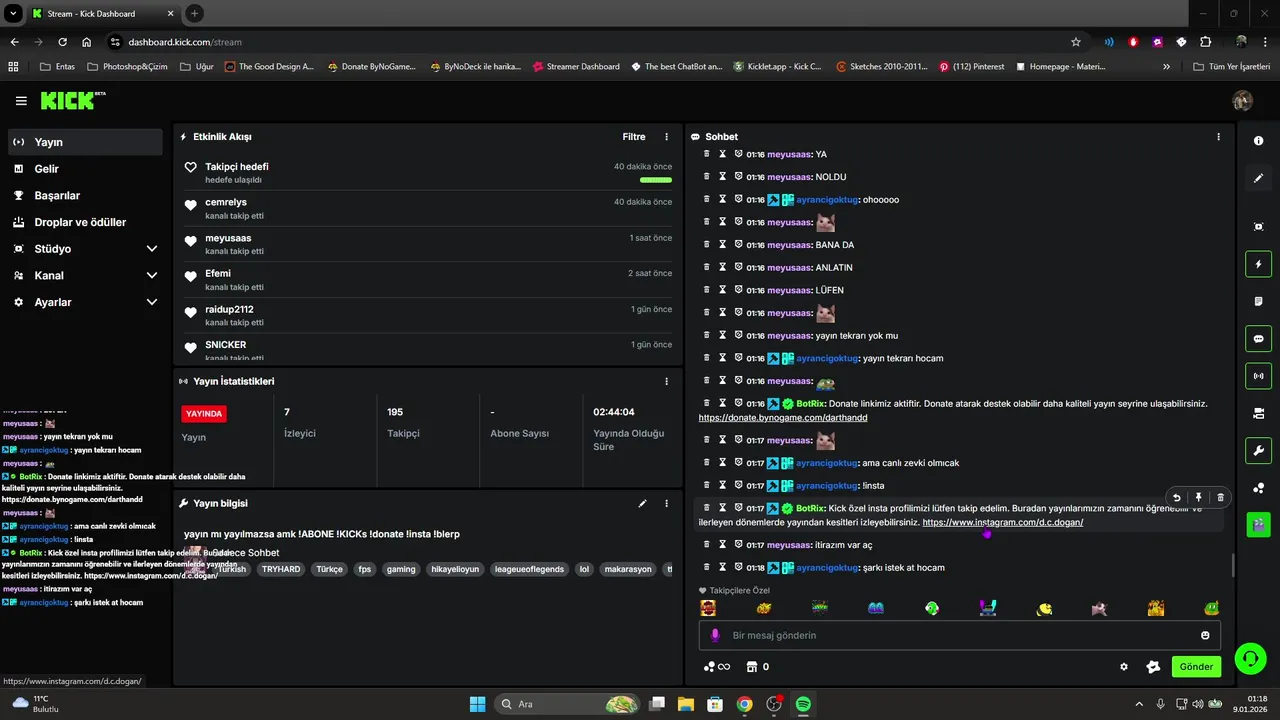Switch to Stream - Kick Dashboard browser tab
The width and height of the screenshot is (1280, 720).
coord(103,13)
